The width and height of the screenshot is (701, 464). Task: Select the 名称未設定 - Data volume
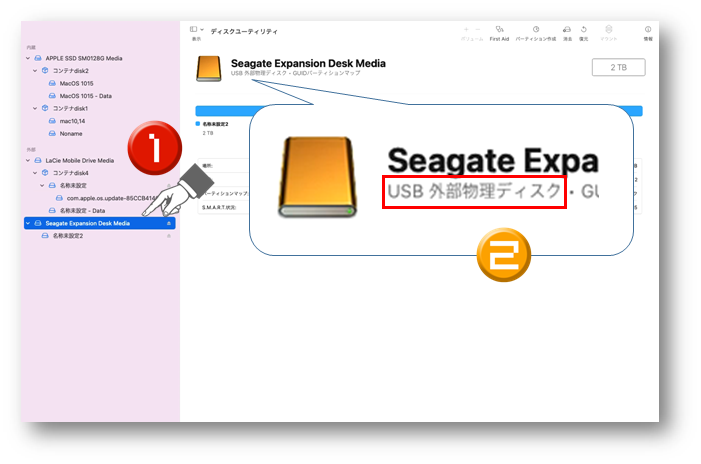pos(82,210)
